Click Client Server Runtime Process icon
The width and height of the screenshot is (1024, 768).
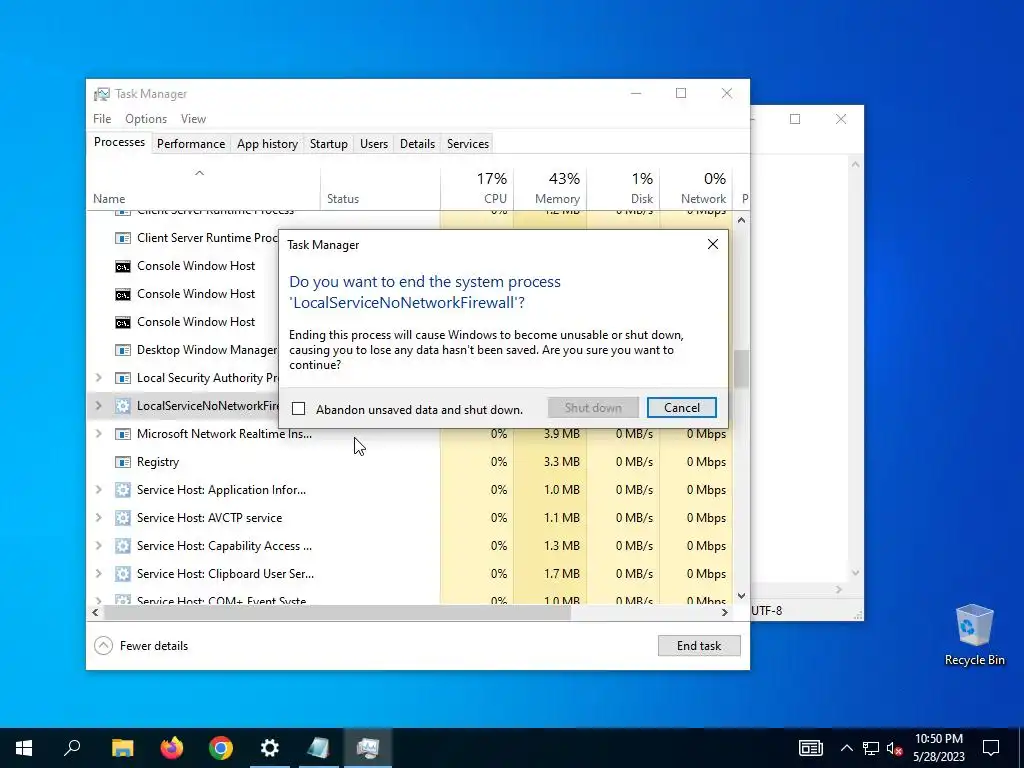coord(123,238)
